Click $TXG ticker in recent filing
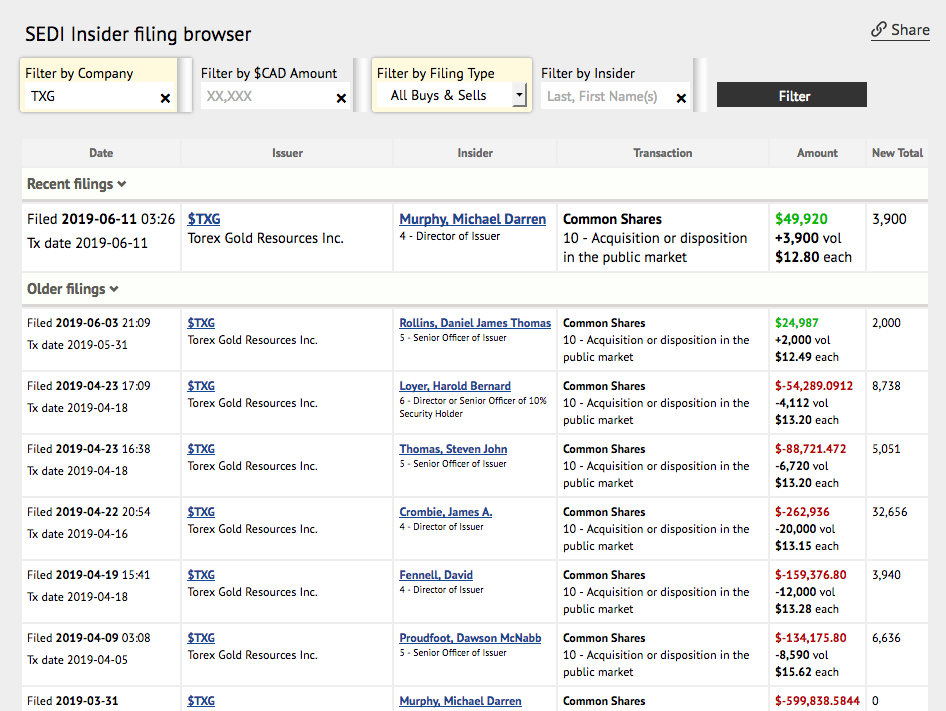 (x=204, y=219)
